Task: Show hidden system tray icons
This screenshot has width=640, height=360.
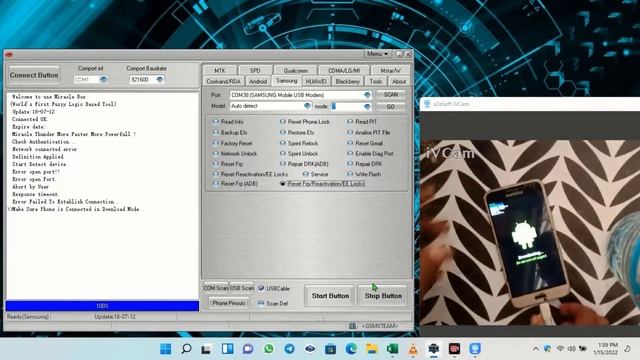Action: (536, 349)
